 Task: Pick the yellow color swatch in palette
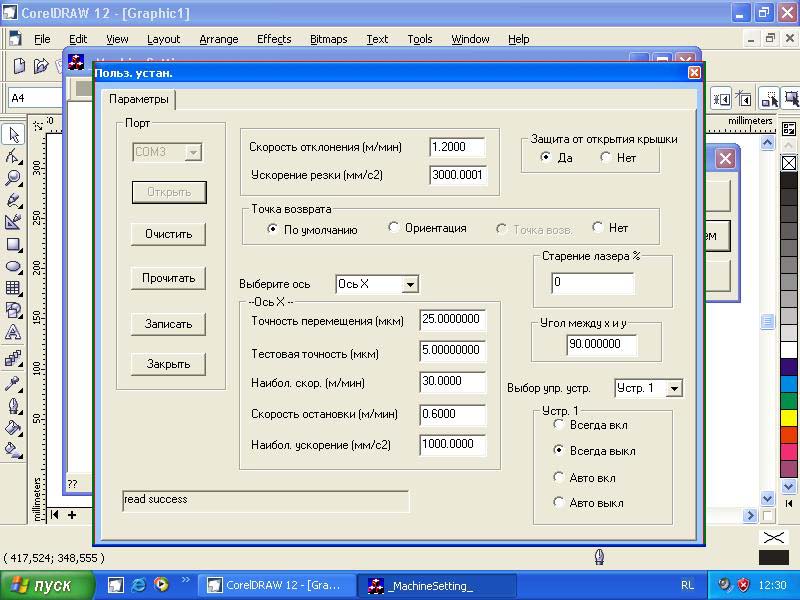[789, 418]
